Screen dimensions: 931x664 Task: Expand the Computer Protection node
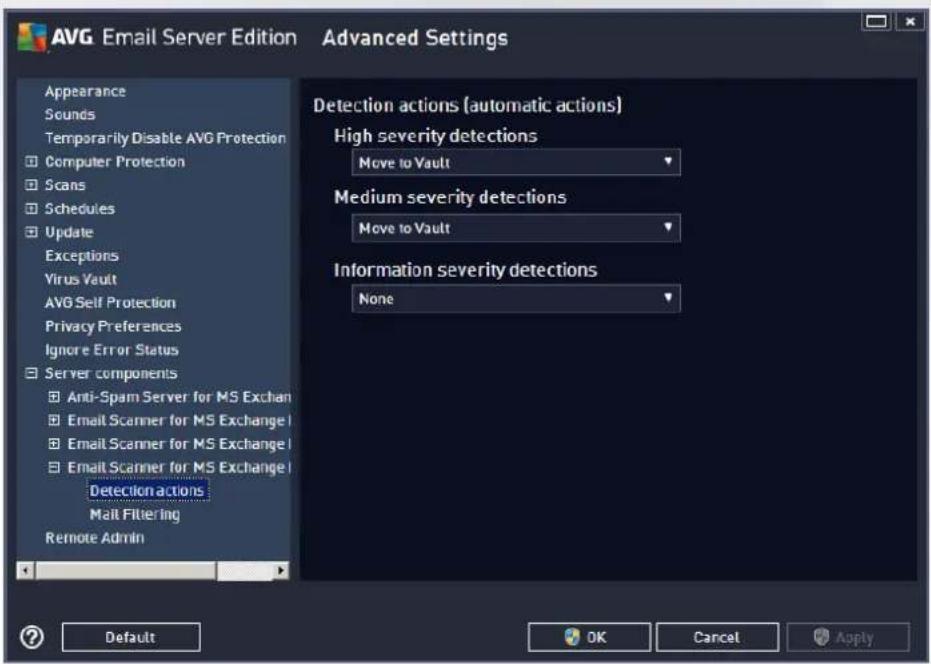click(31, 162)
